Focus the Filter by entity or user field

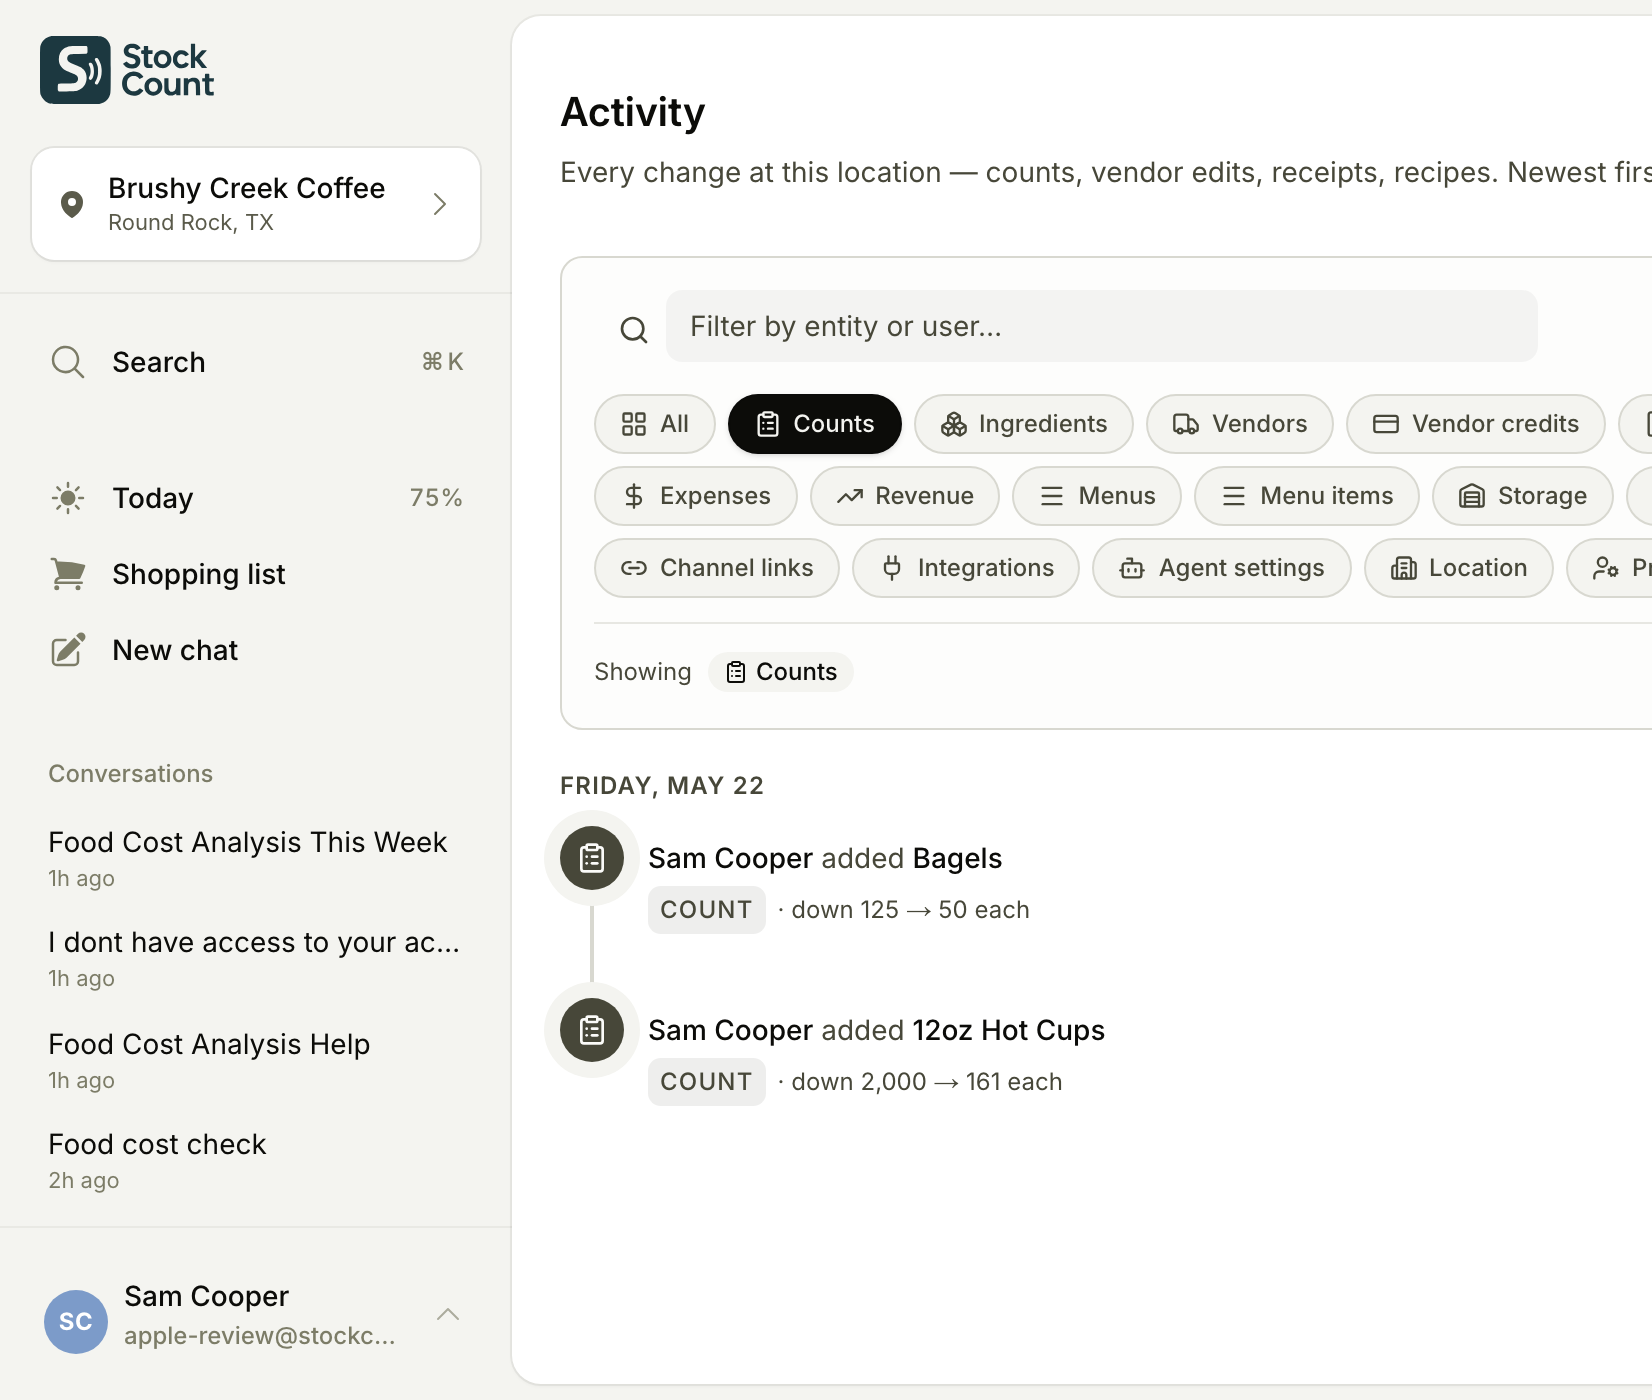[1102, 326]
